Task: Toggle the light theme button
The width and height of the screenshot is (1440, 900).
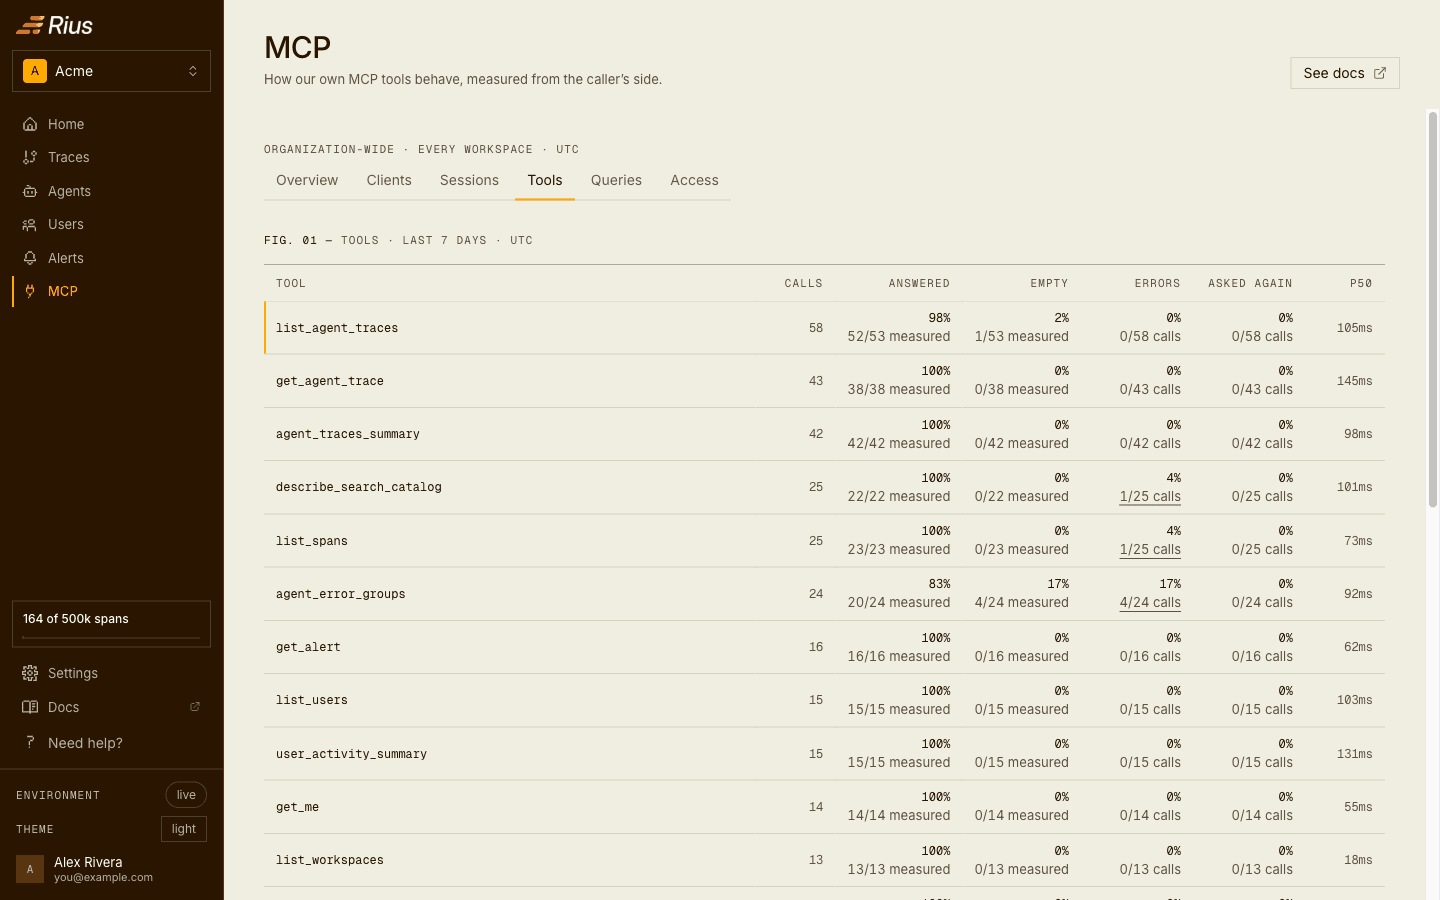Action: tap(184, 829)
